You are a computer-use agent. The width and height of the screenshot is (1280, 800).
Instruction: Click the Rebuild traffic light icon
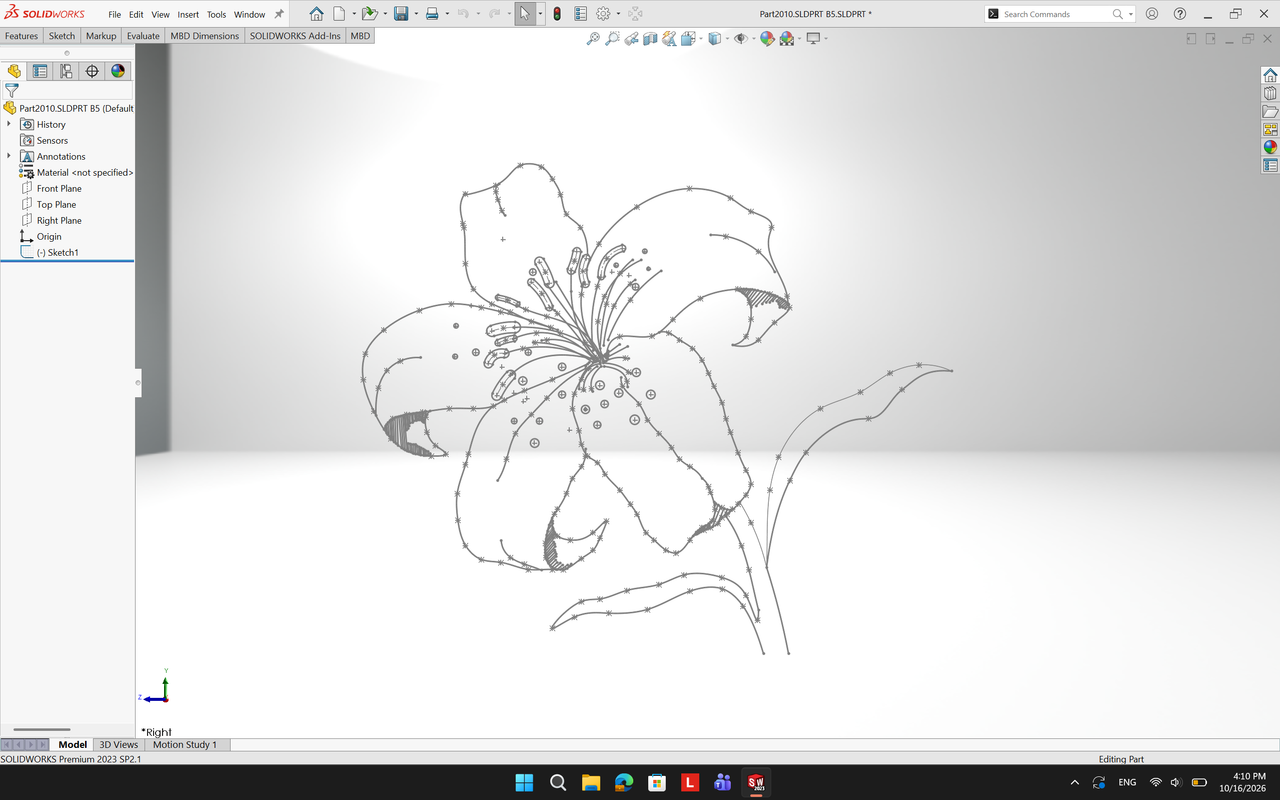point(556,14)
